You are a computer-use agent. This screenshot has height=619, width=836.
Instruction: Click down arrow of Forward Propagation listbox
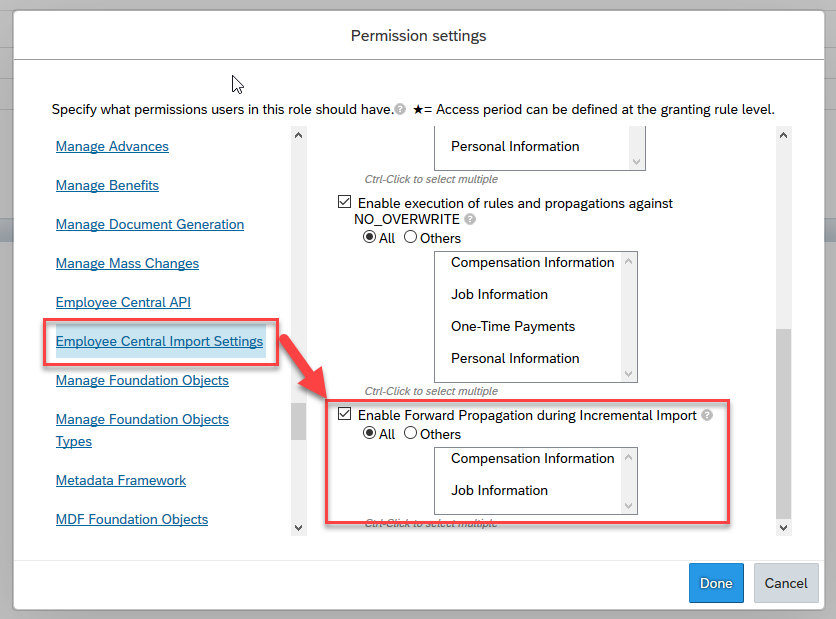click(x=629, y=505)
